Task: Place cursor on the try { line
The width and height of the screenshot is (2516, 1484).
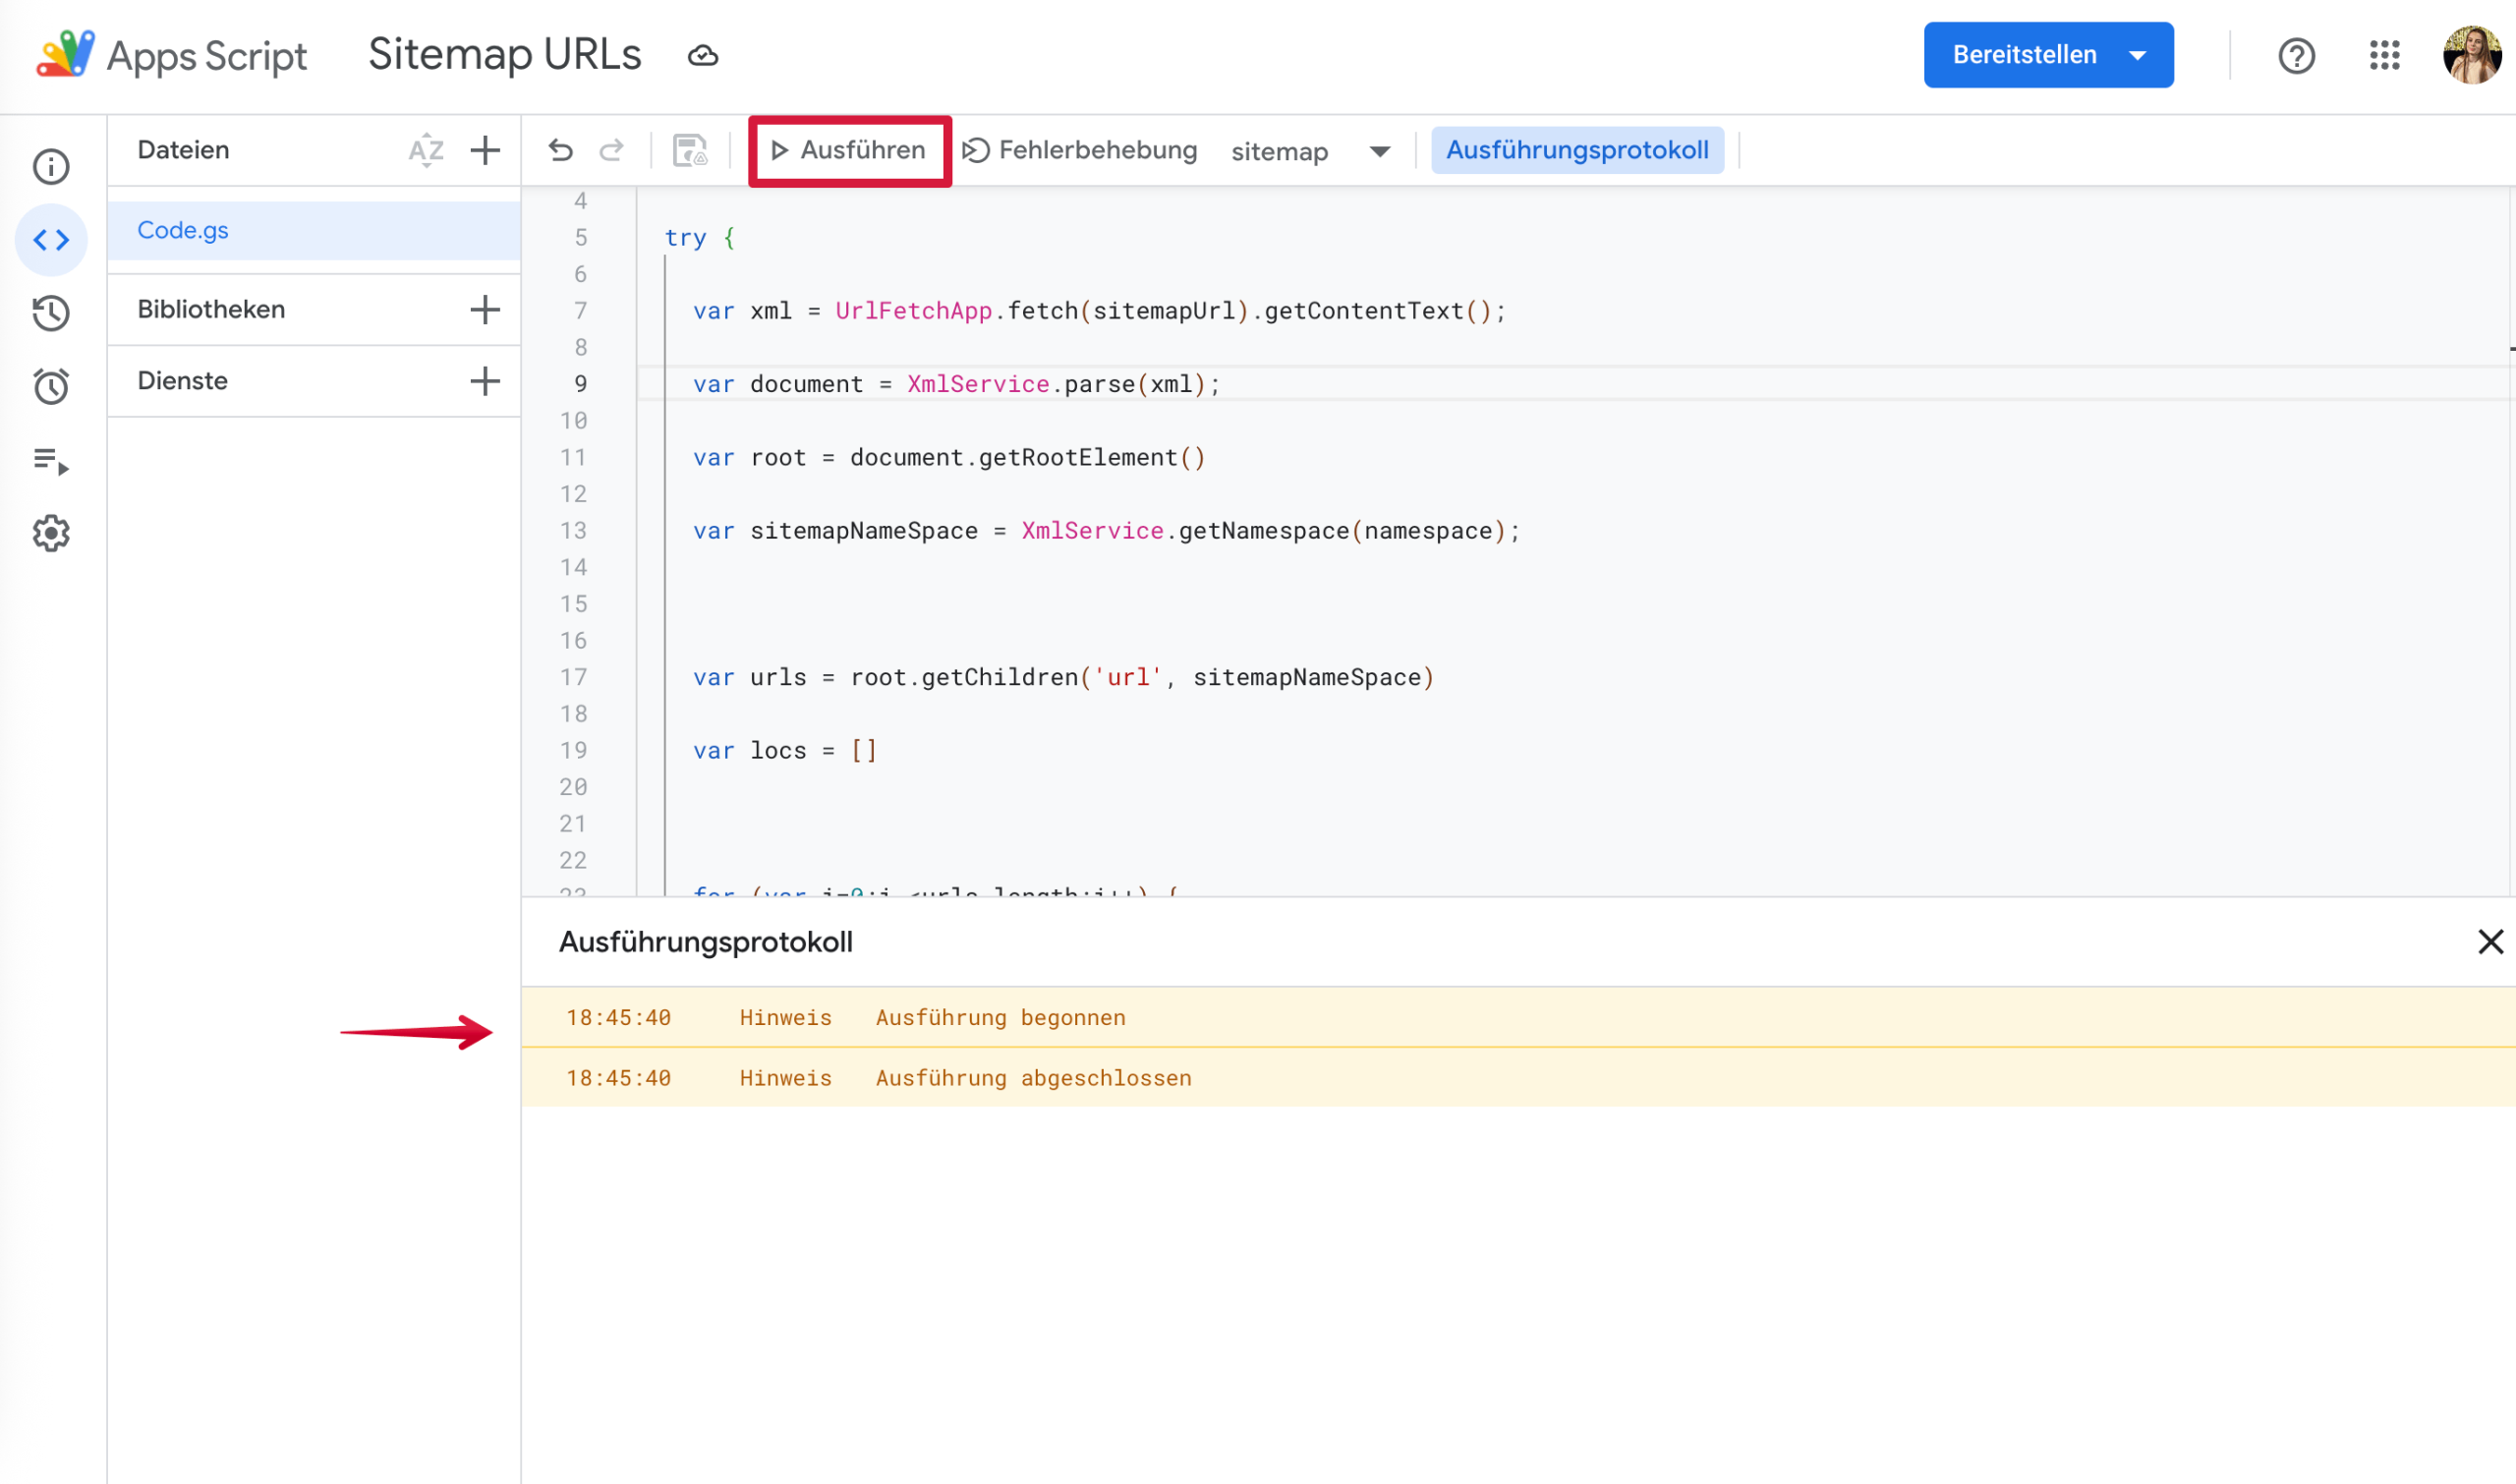Action: point(700,238)
